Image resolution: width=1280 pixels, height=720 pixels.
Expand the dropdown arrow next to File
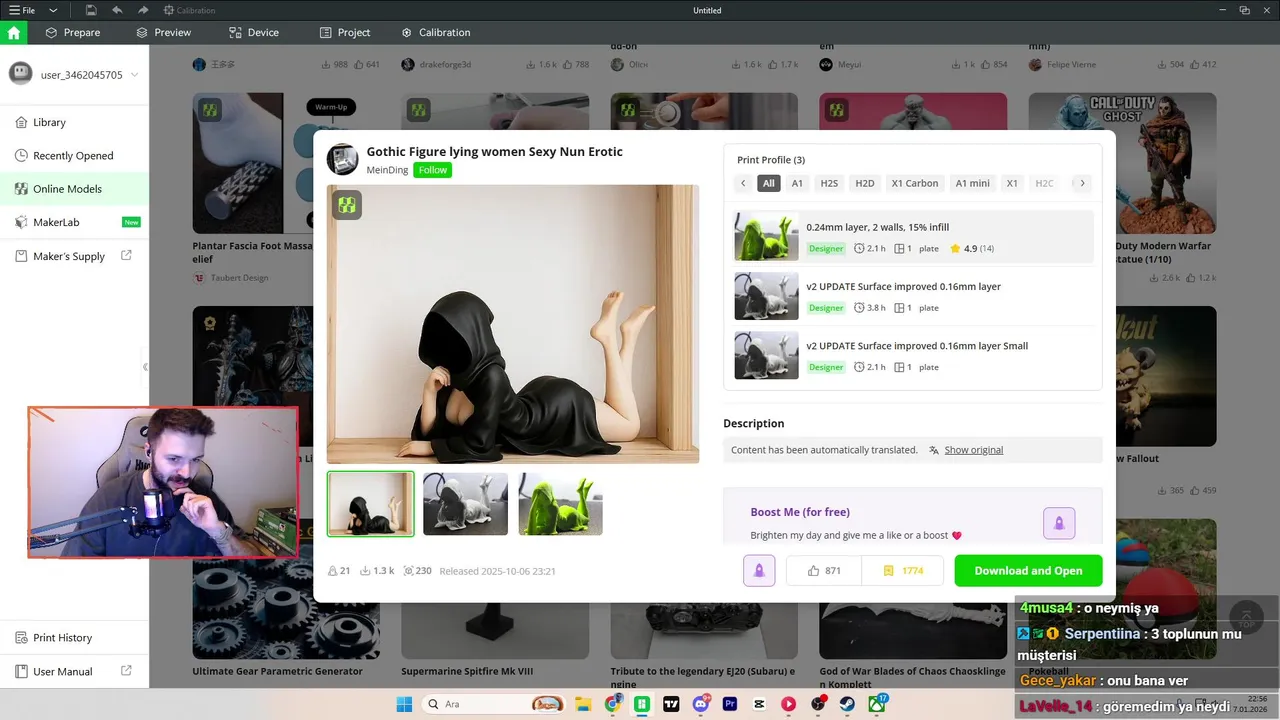[x=53, y=10]
